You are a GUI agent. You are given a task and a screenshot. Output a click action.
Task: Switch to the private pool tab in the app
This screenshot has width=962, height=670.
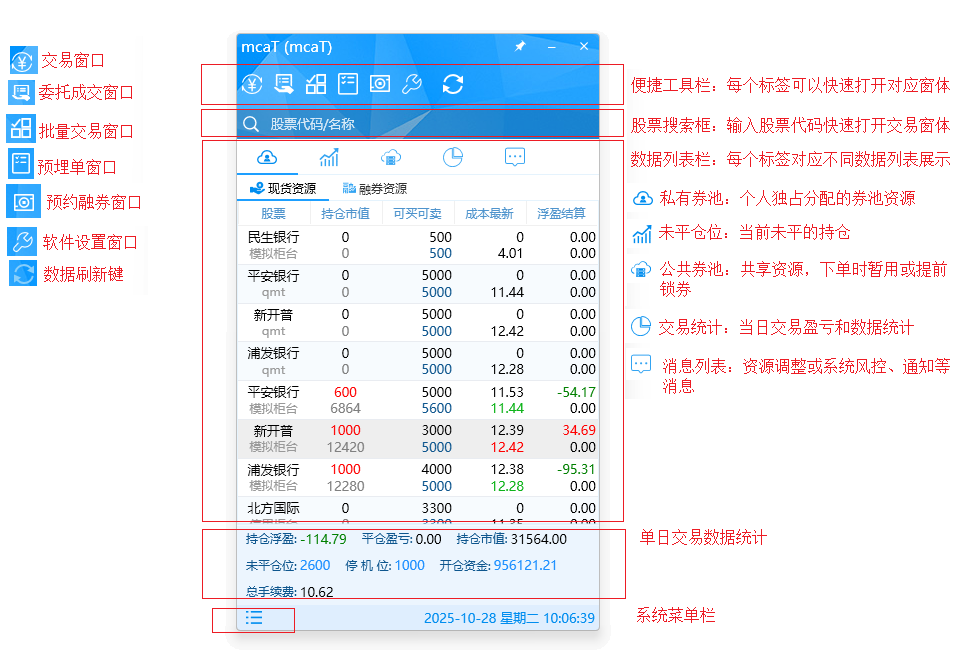tap(267, 158)
